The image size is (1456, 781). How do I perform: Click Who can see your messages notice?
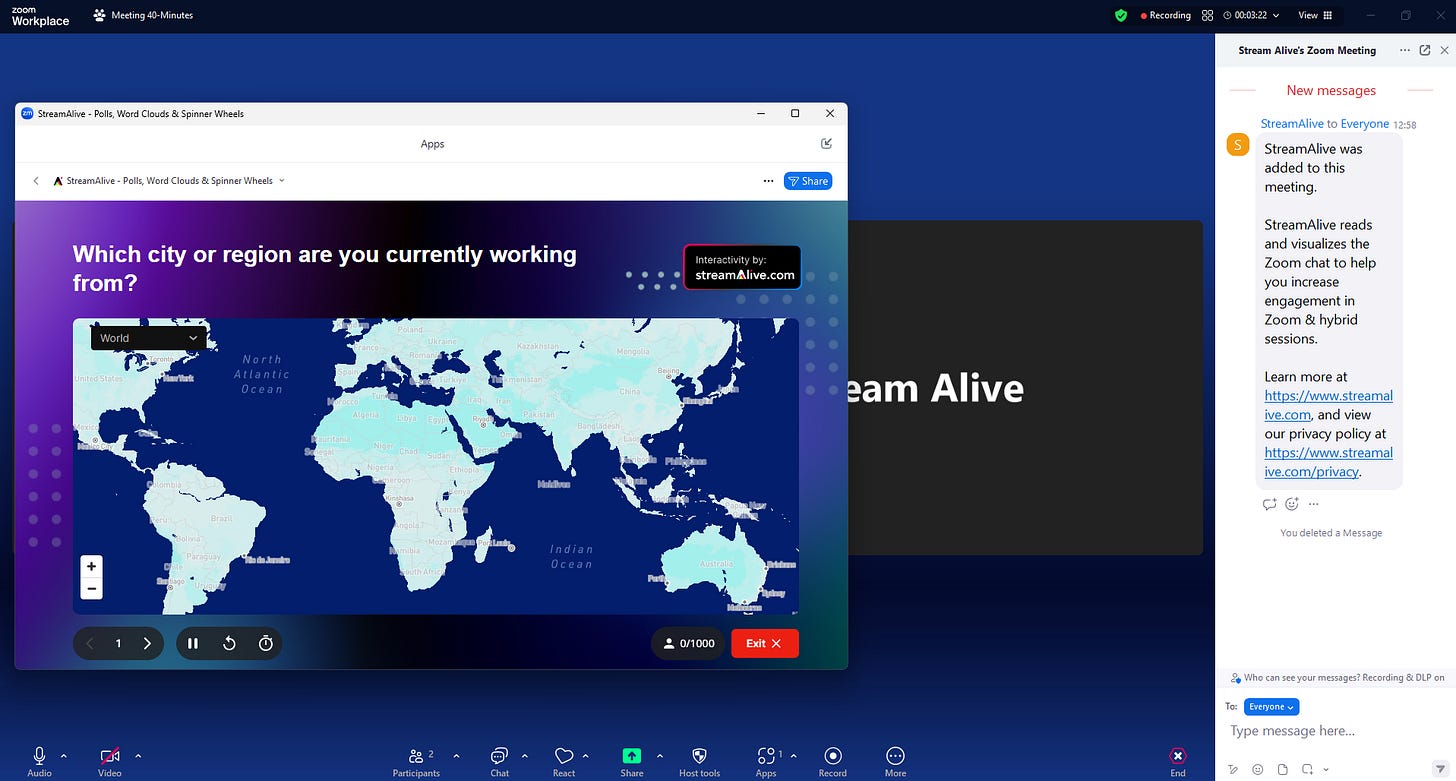point(1338,677)
